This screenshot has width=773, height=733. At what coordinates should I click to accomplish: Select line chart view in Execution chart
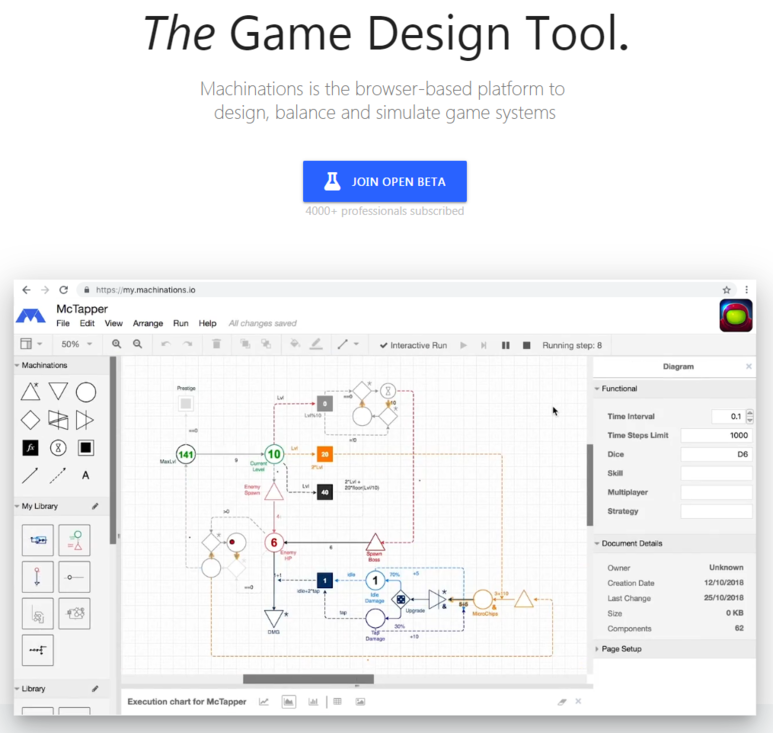(x=264, y=702)
